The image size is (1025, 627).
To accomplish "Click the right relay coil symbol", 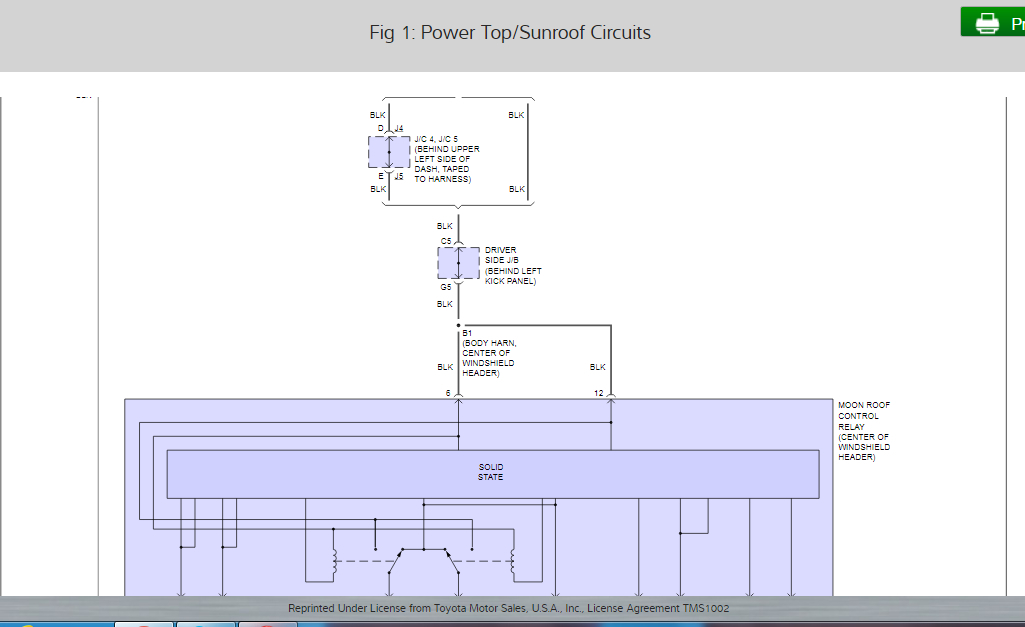I will pyautogui.click(x=513, y=563).
